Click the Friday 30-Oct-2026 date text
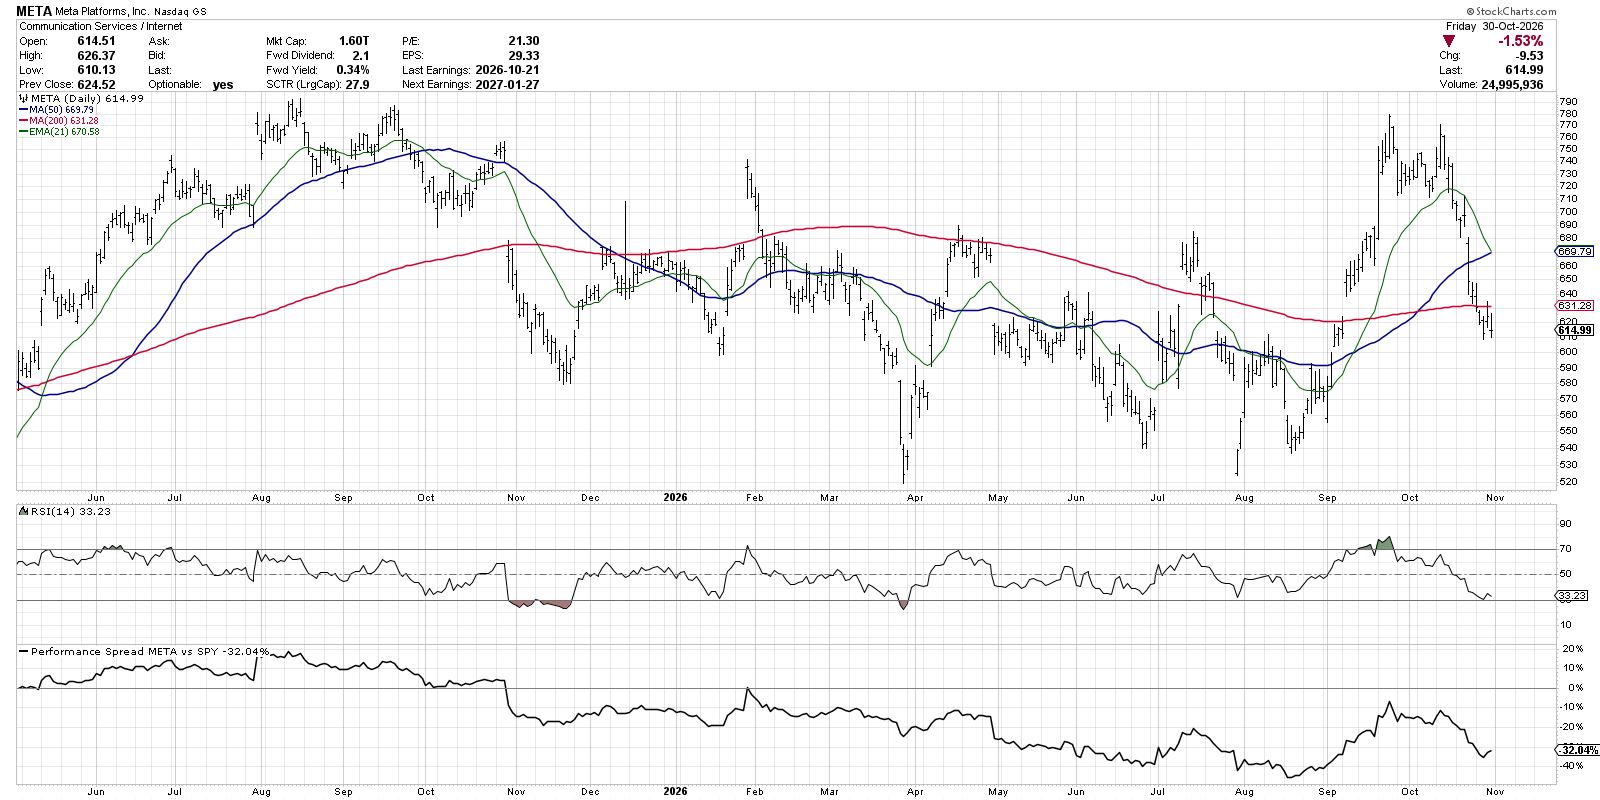Image resolution: width=1600 pixels, height=800 pixels. 1494,26
